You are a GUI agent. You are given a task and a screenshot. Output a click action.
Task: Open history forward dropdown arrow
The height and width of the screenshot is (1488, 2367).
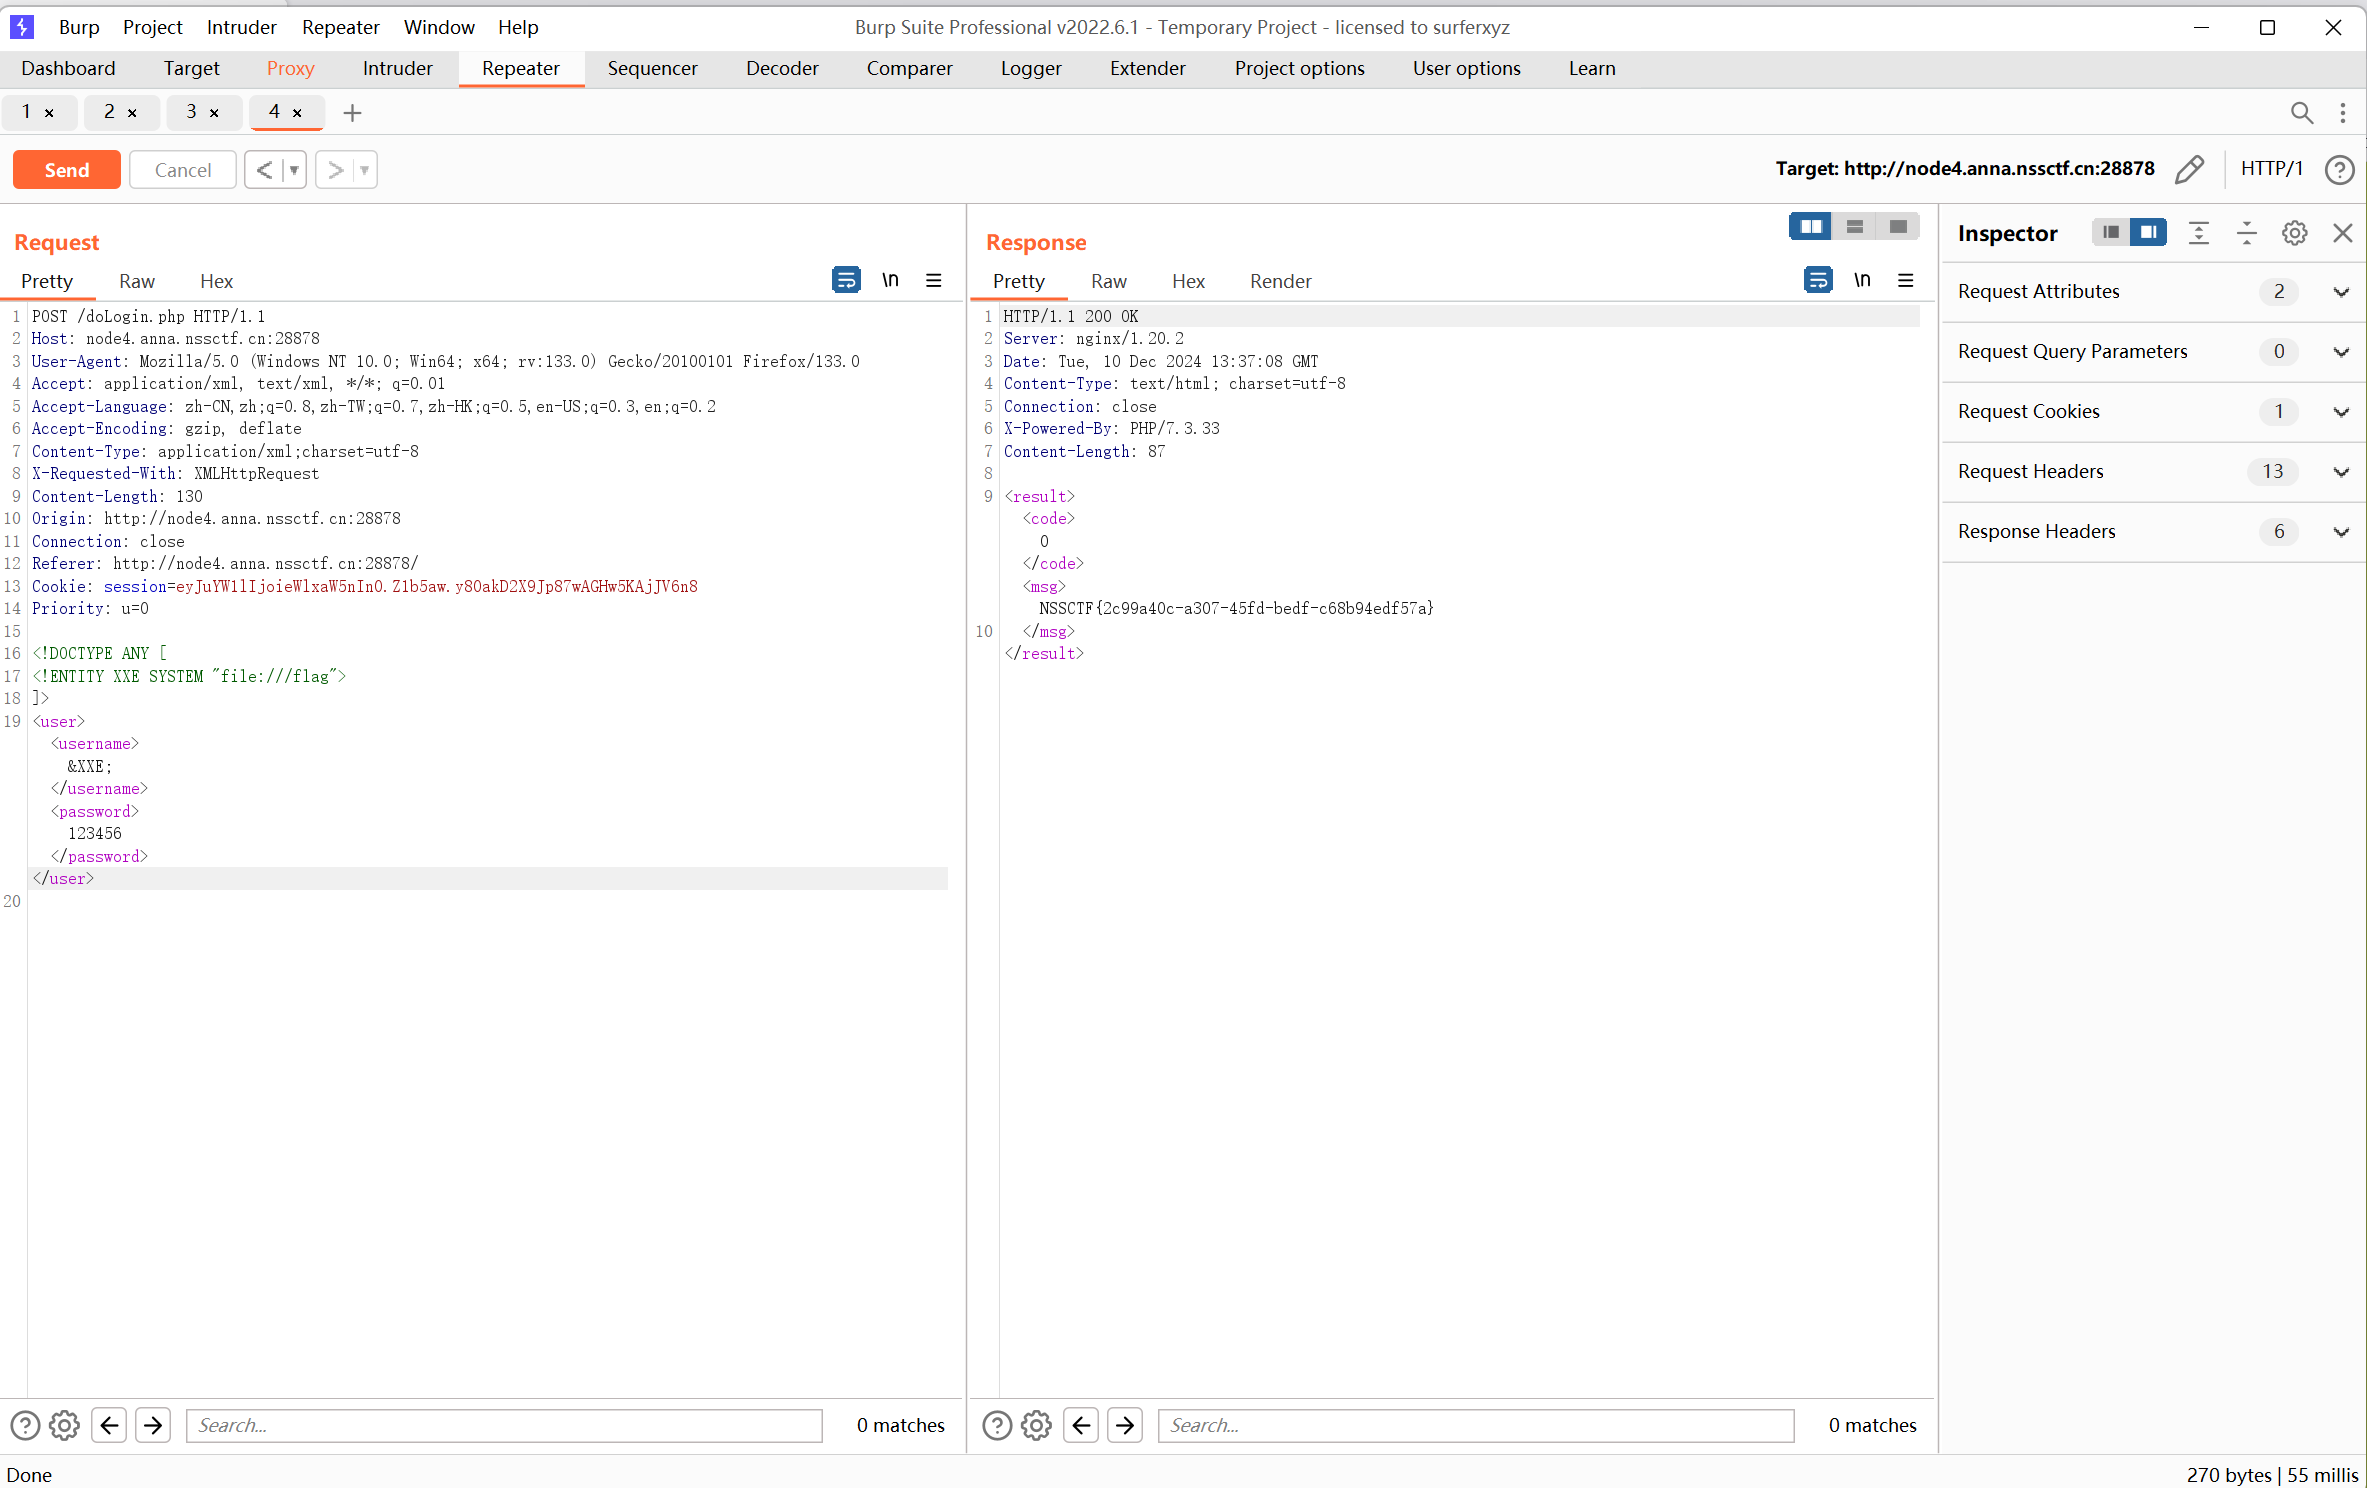click(x=365, y=170)
